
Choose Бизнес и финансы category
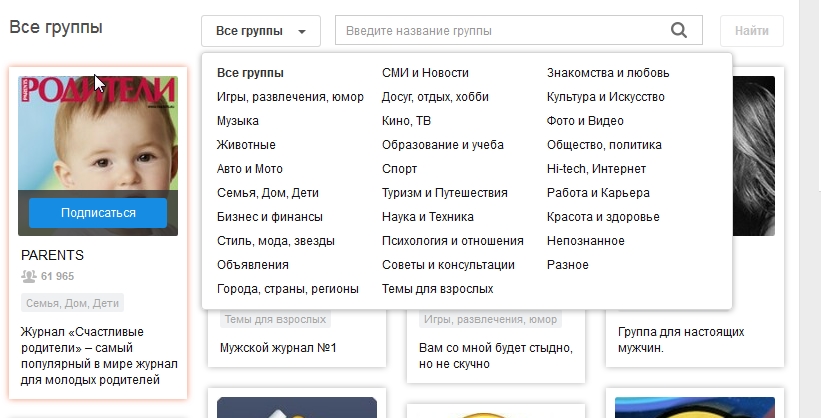(x=270, y=217)
